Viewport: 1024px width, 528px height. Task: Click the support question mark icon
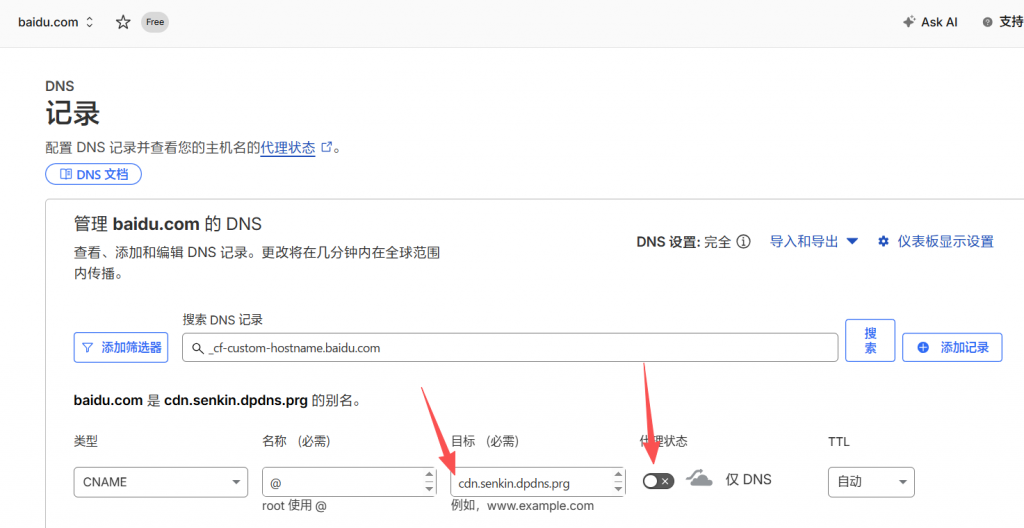coord(987,22)
